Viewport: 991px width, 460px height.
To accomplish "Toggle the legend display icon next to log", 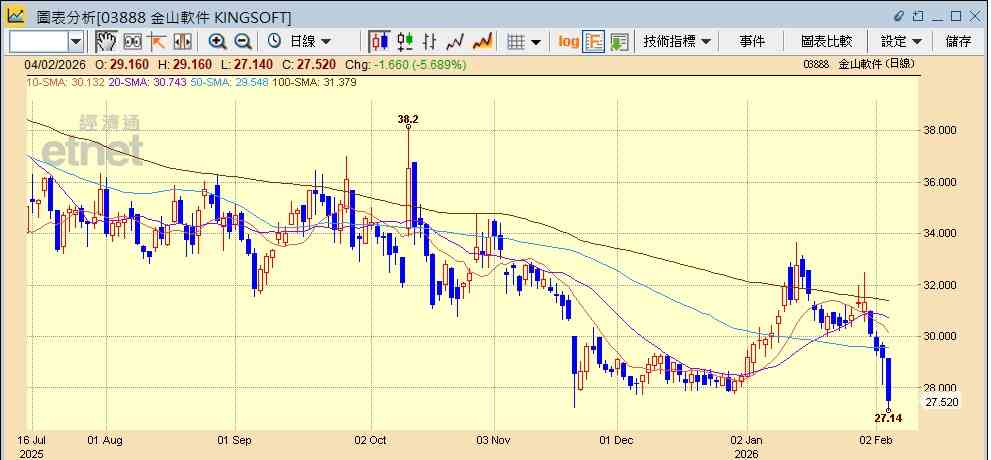I will [x=594, y=42].
